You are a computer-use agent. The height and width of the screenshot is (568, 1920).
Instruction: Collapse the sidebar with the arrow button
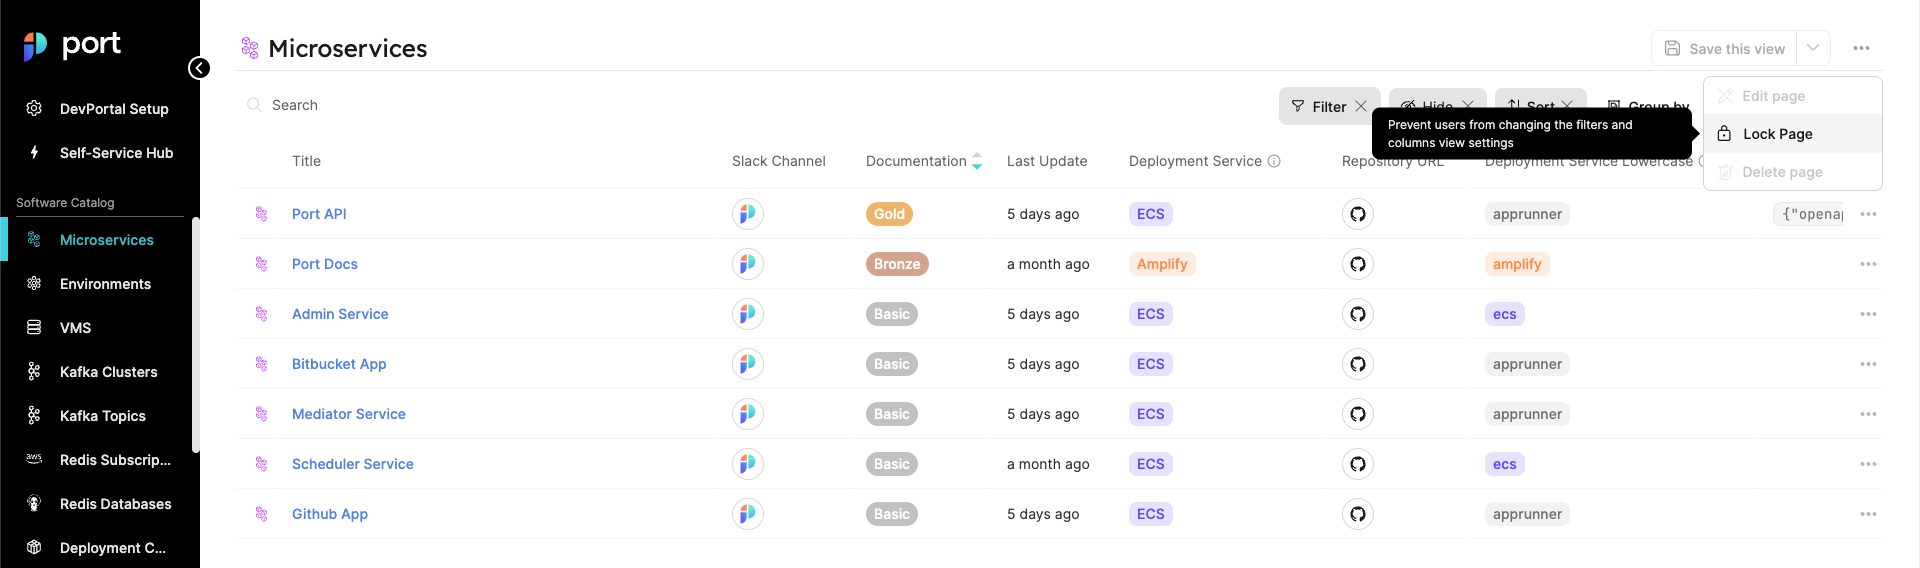[x=199, y=68]
